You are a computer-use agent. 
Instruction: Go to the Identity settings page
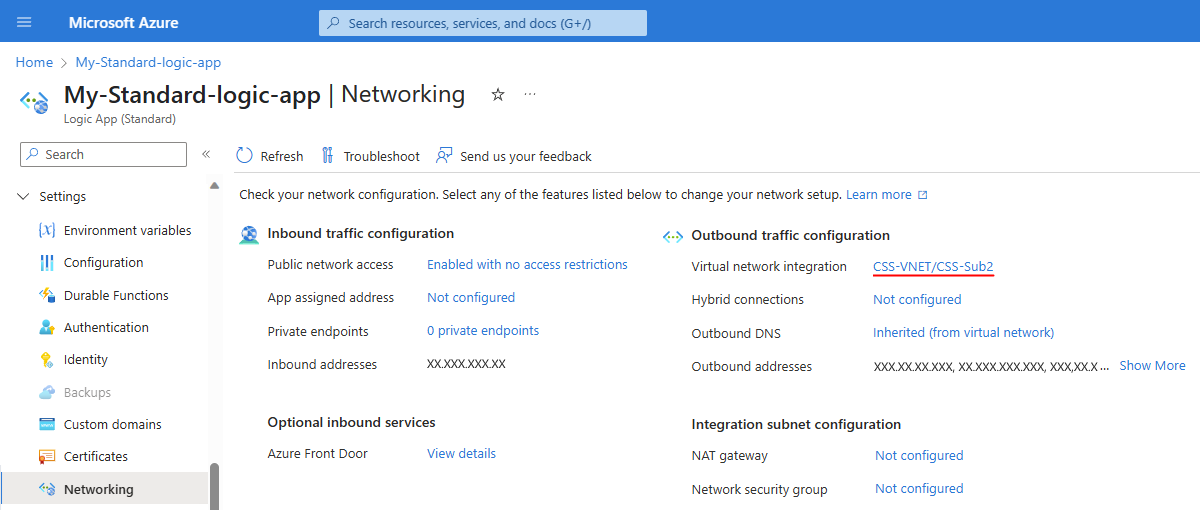click(x=86, y=360)
